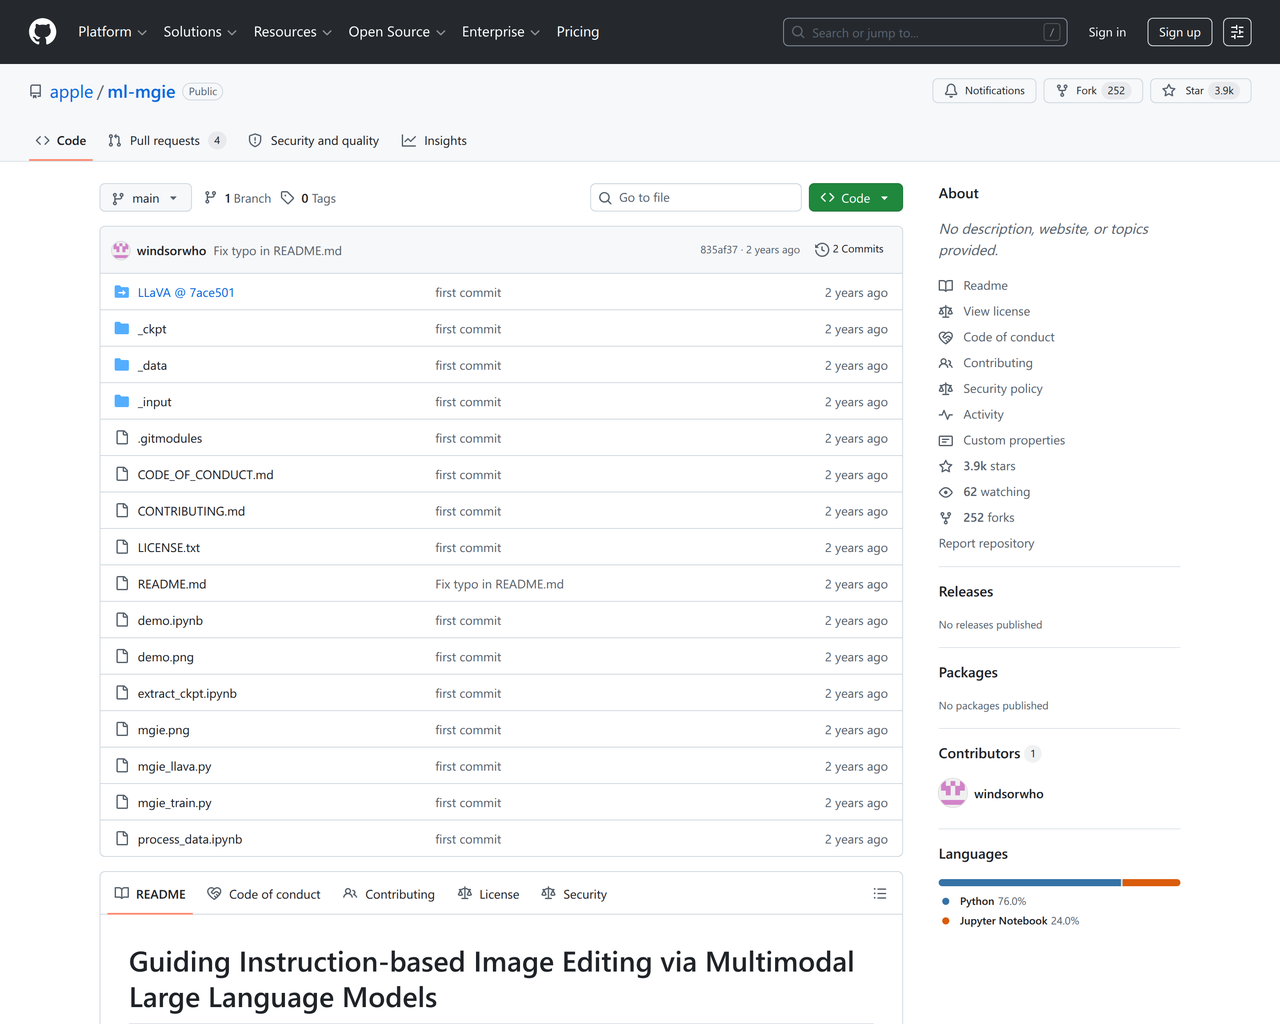Open the extract_ckpt.ipynb file name

(187, 694)
